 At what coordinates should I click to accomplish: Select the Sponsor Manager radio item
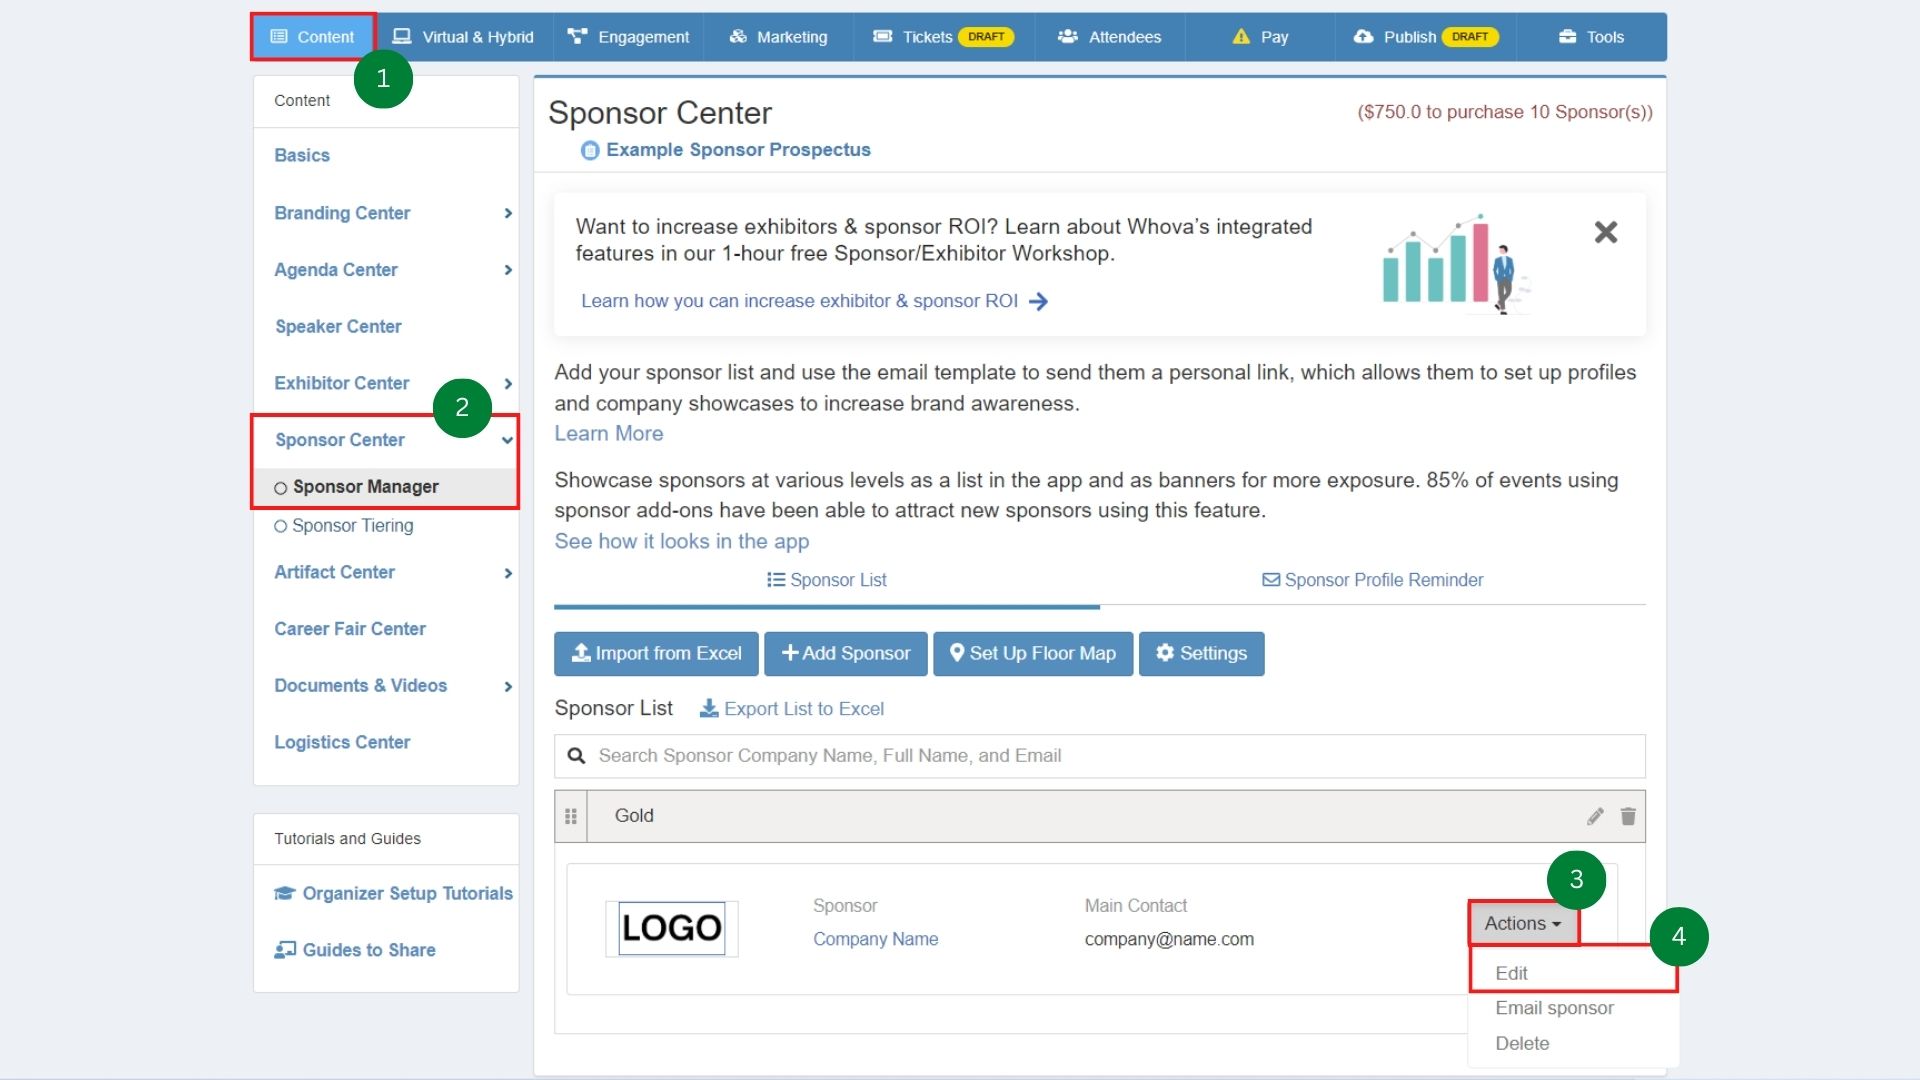click(281, 488)
